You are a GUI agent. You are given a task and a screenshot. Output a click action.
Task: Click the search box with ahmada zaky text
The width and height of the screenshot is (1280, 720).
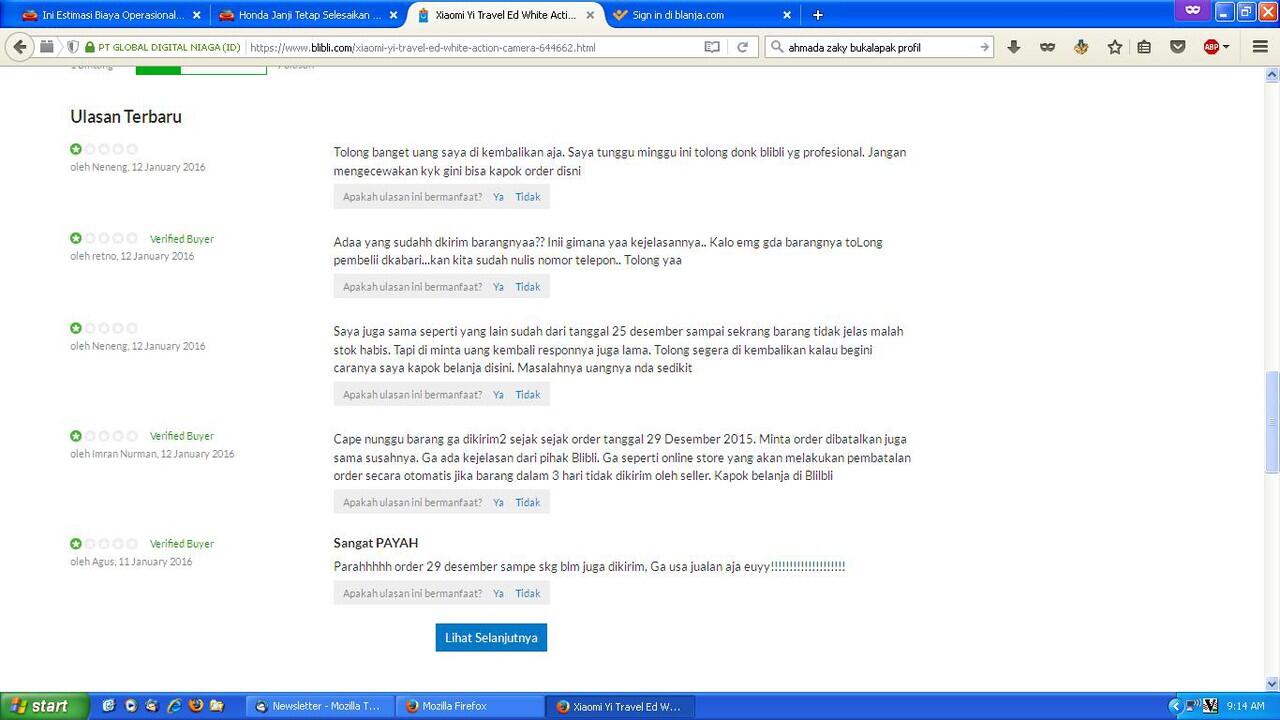point(880,47)
